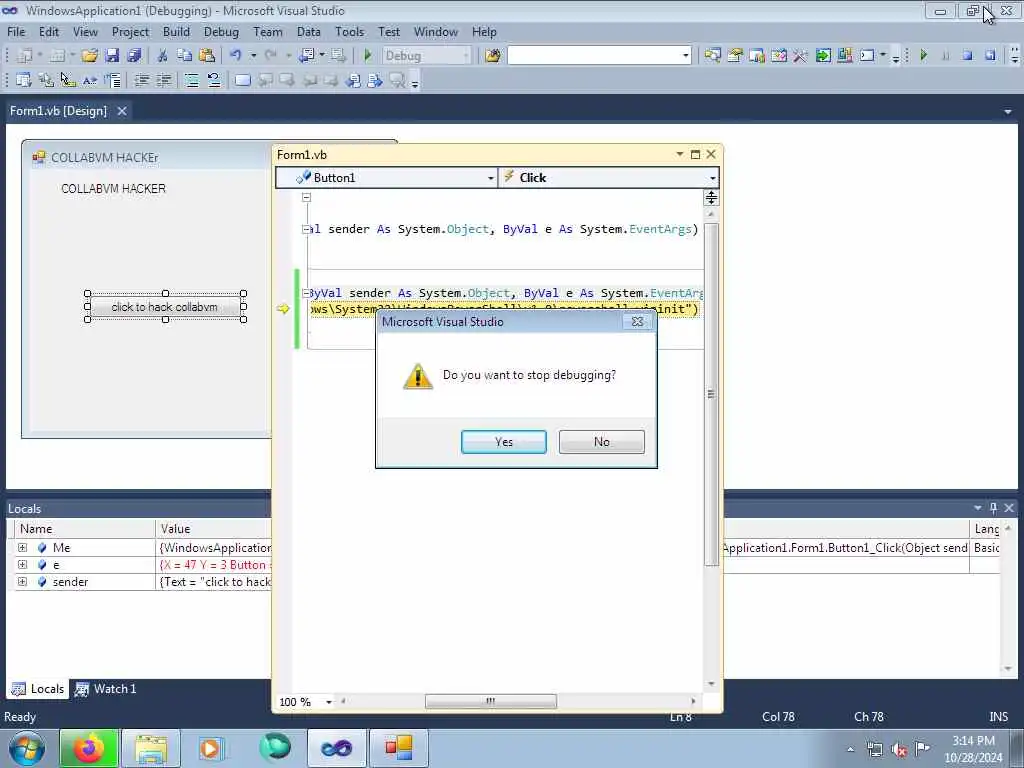1024x768 pixels.
Task: Click the Uncomment Lines icon
Action: pyautogui.click(x=214, y=80)
